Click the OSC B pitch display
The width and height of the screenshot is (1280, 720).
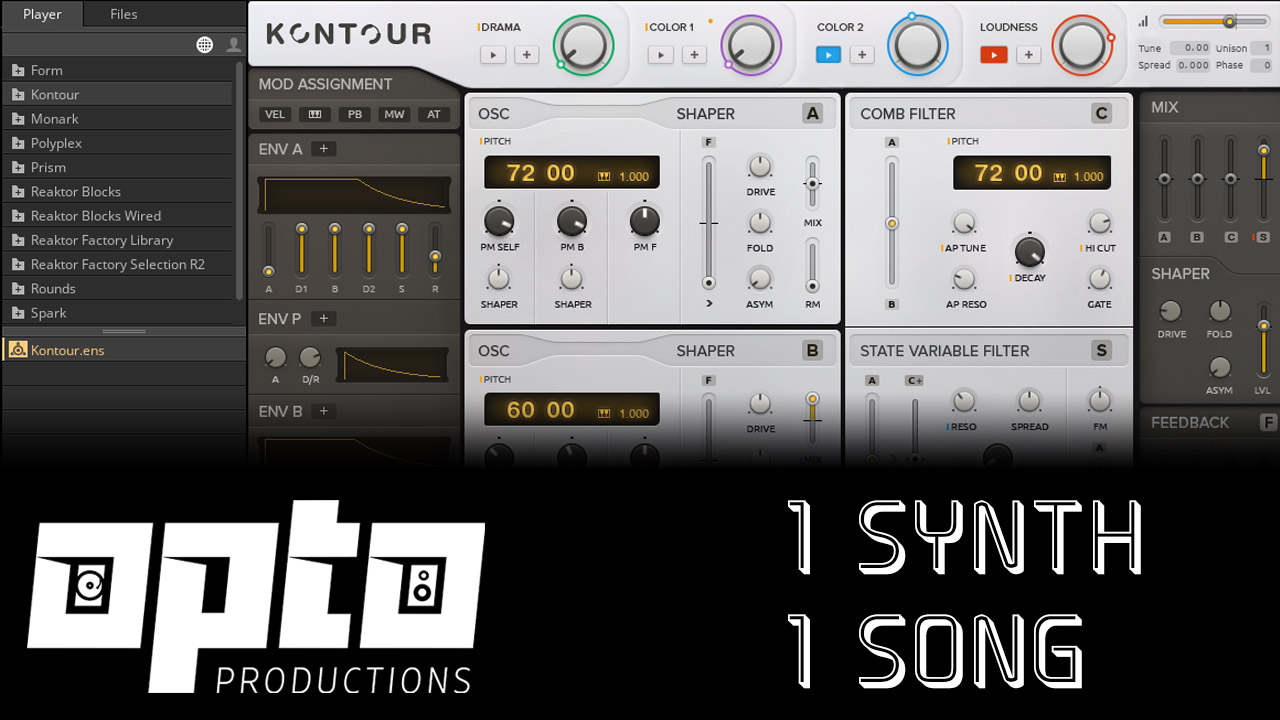[572, 409]
